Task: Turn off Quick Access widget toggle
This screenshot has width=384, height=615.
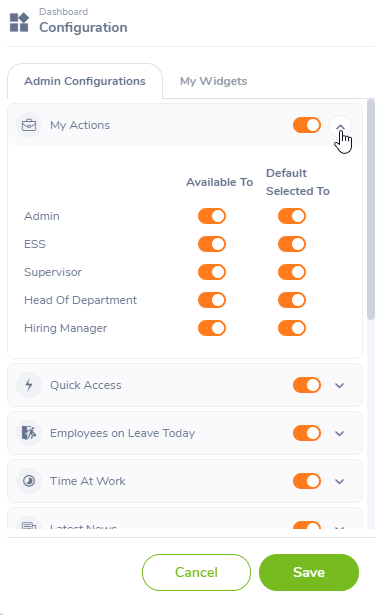Action: pos(307,385)
